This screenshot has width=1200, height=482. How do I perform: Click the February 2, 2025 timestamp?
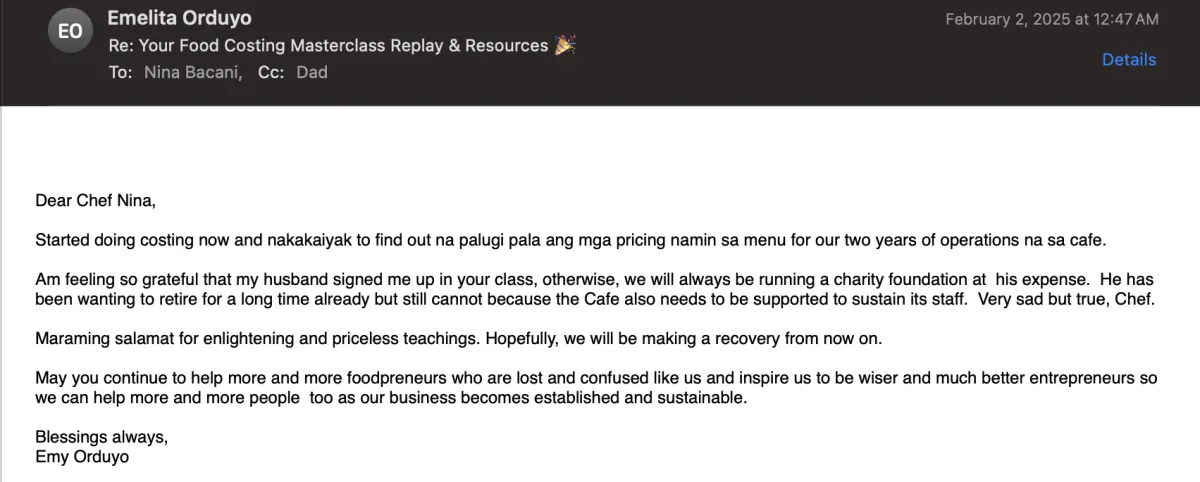(x=1051, y=19)
